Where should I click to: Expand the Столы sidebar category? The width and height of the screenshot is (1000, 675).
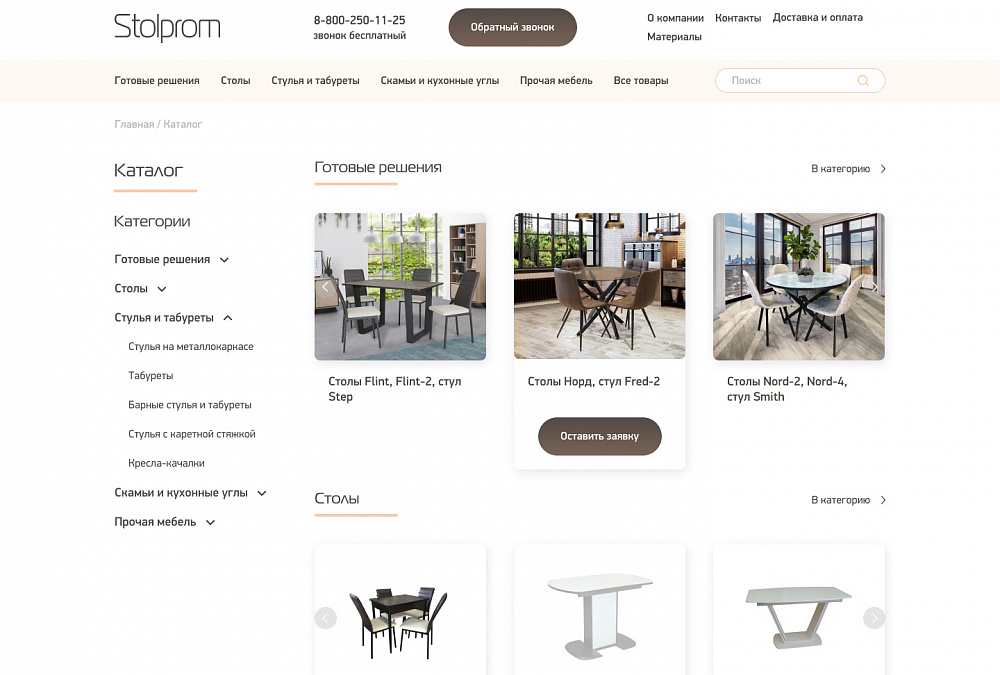[162, 289]
